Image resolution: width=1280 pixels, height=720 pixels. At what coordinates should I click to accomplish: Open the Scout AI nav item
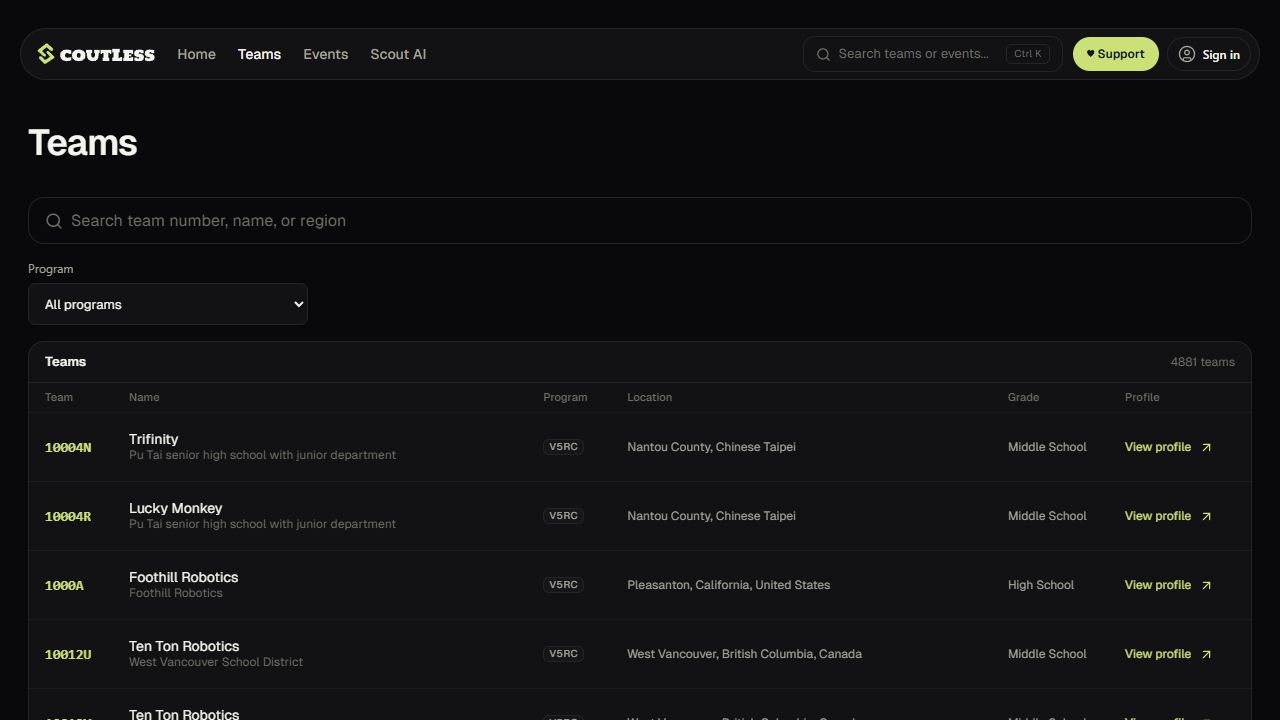(x=398, y=54)
